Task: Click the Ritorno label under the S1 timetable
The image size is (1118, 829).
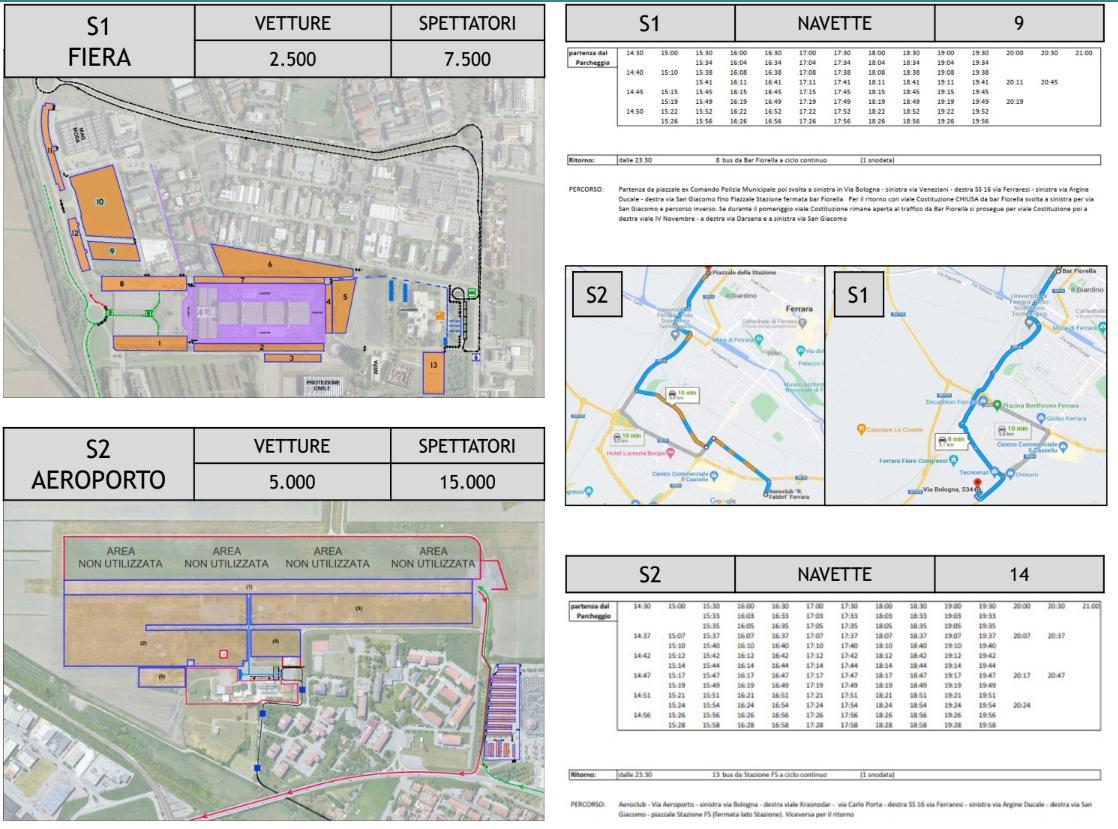Action: click(582, 160)
